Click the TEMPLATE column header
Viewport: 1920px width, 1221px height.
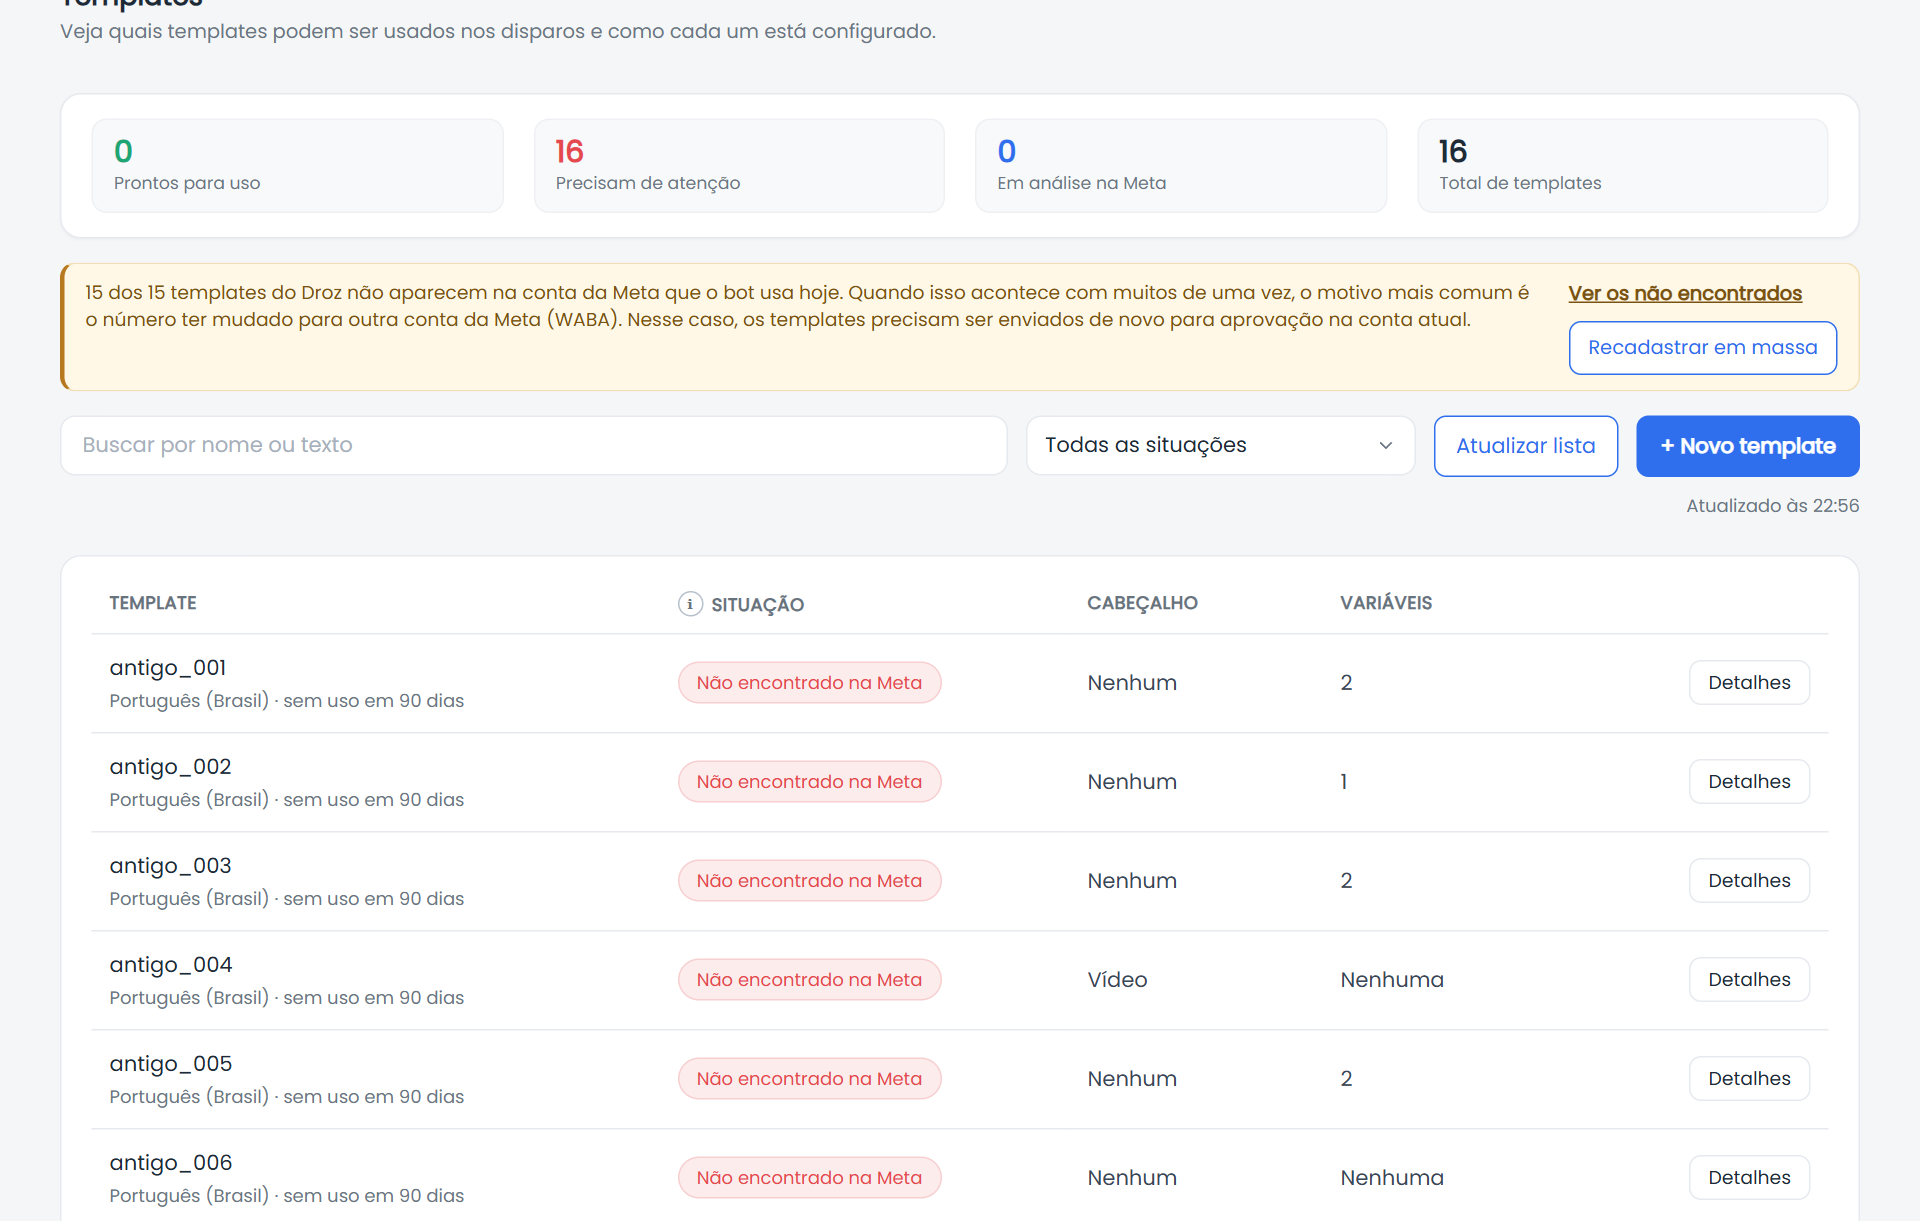pos(153,603)
